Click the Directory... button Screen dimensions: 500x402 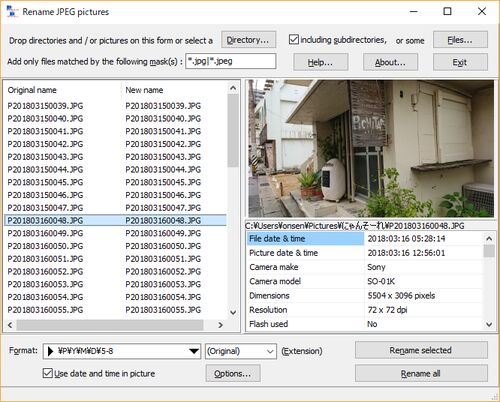point(248,40)
